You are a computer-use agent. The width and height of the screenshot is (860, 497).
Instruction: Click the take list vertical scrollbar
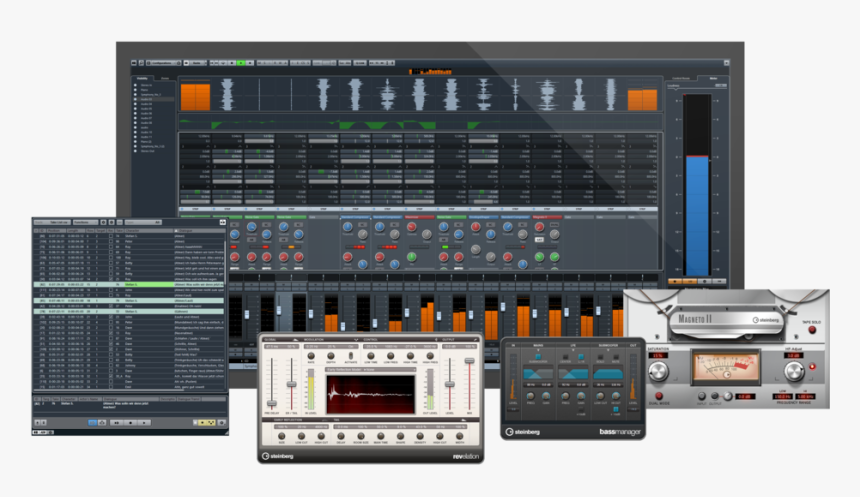pos(225,264)
